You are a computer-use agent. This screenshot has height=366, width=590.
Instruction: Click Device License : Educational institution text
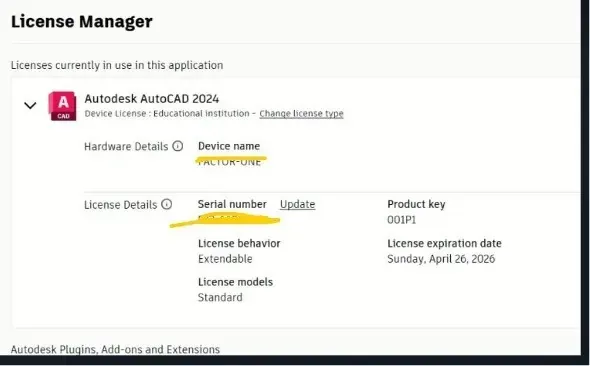pyautogui.click(x=167, y=114)
